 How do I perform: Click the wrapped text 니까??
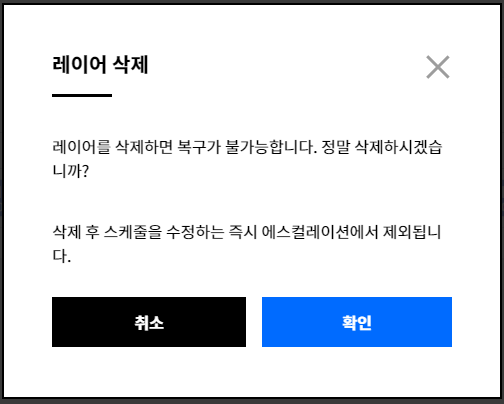tap(71, 171)
